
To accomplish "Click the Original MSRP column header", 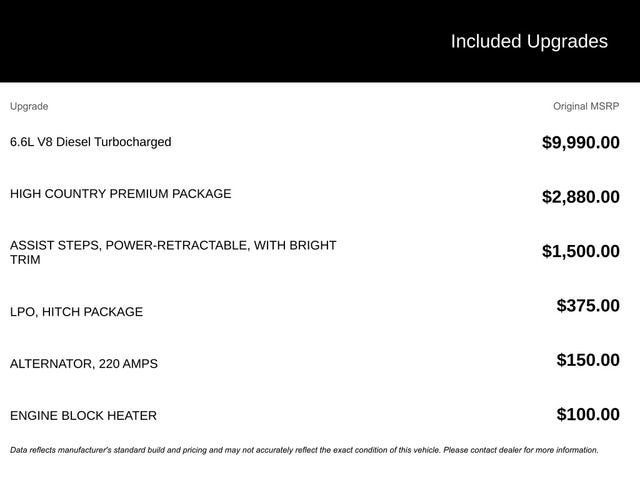I will (x=586, y=106).
